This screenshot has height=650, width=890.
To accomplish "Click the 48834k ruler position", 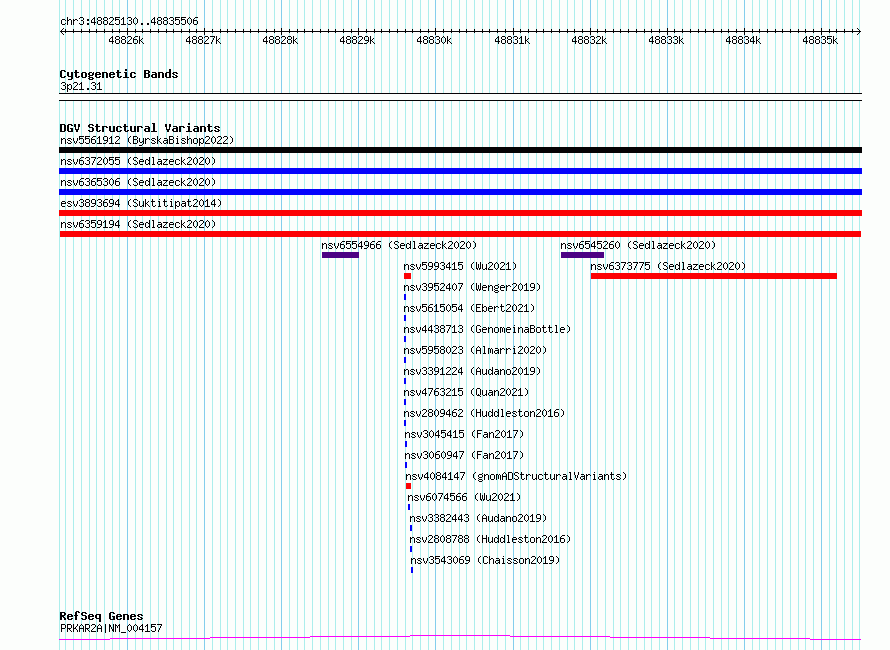I will point(743,40).
